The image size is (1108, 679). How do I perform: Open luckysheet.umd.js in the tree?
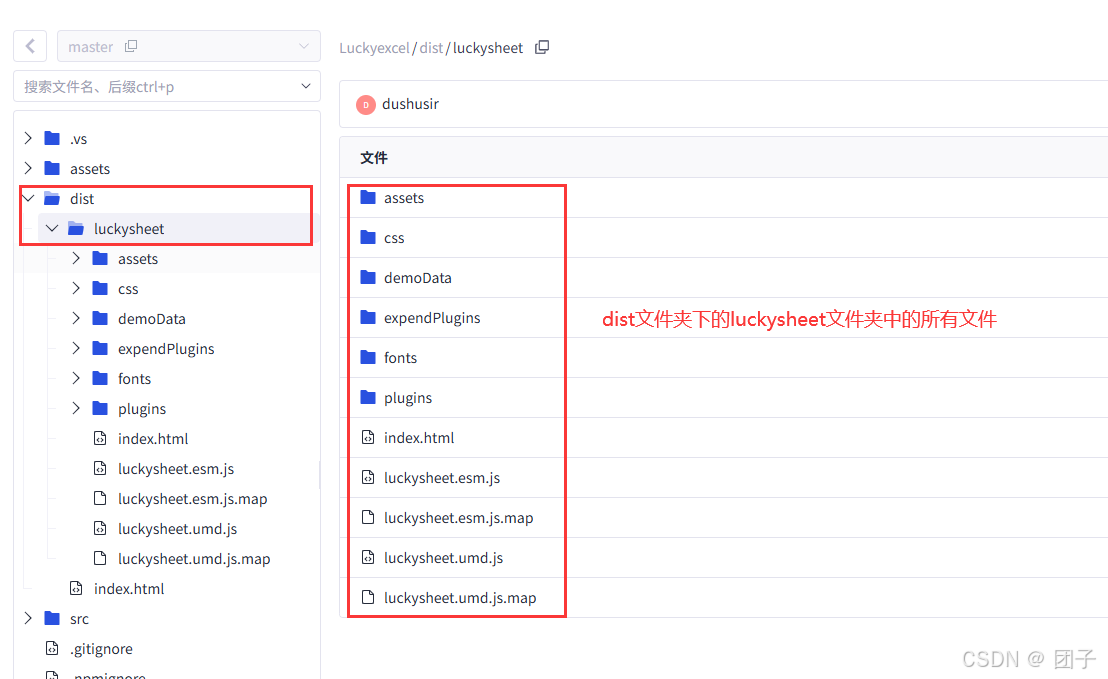pyautogui.click(x=177, y=529)
